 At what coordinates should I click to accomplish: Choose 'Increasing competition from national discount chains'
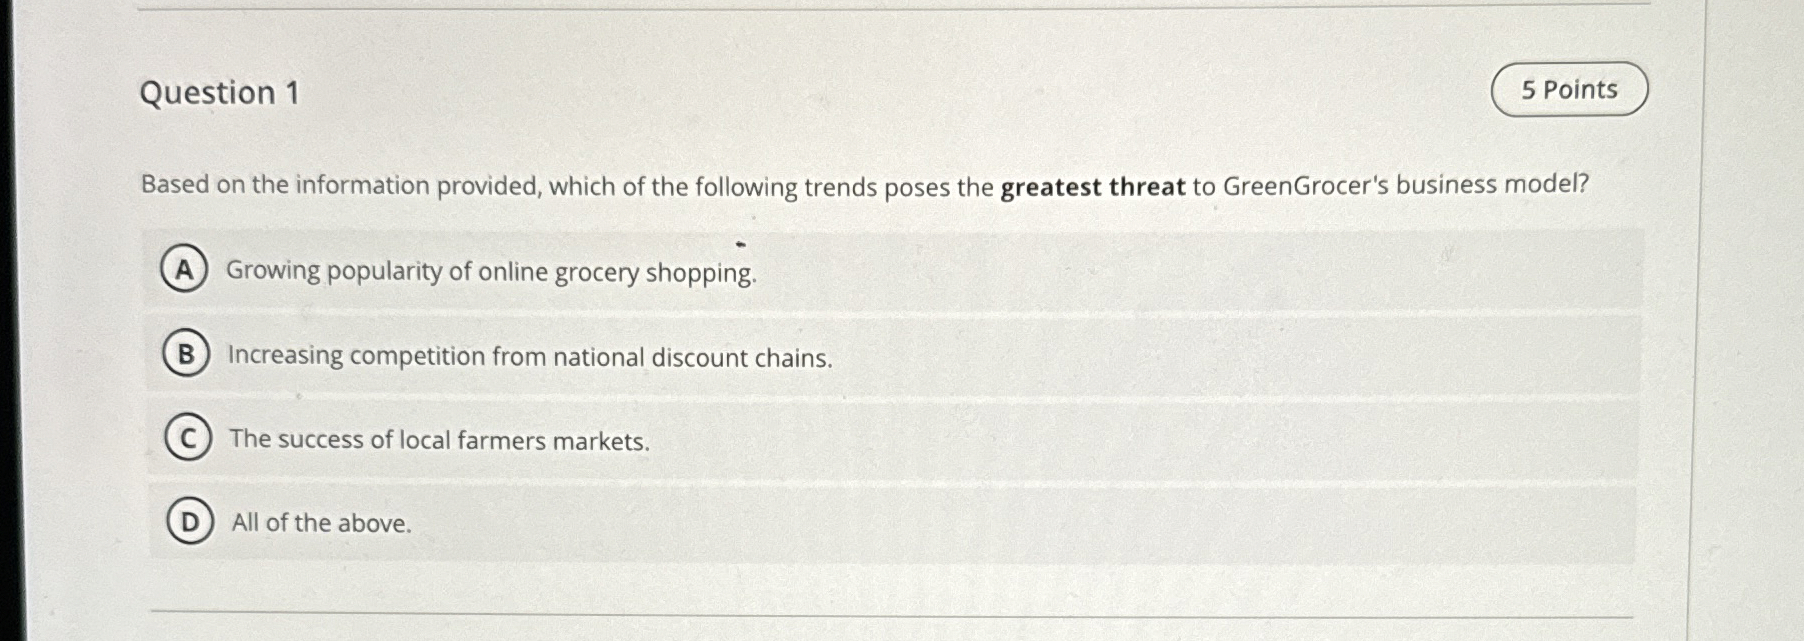(x=530, y=356)
